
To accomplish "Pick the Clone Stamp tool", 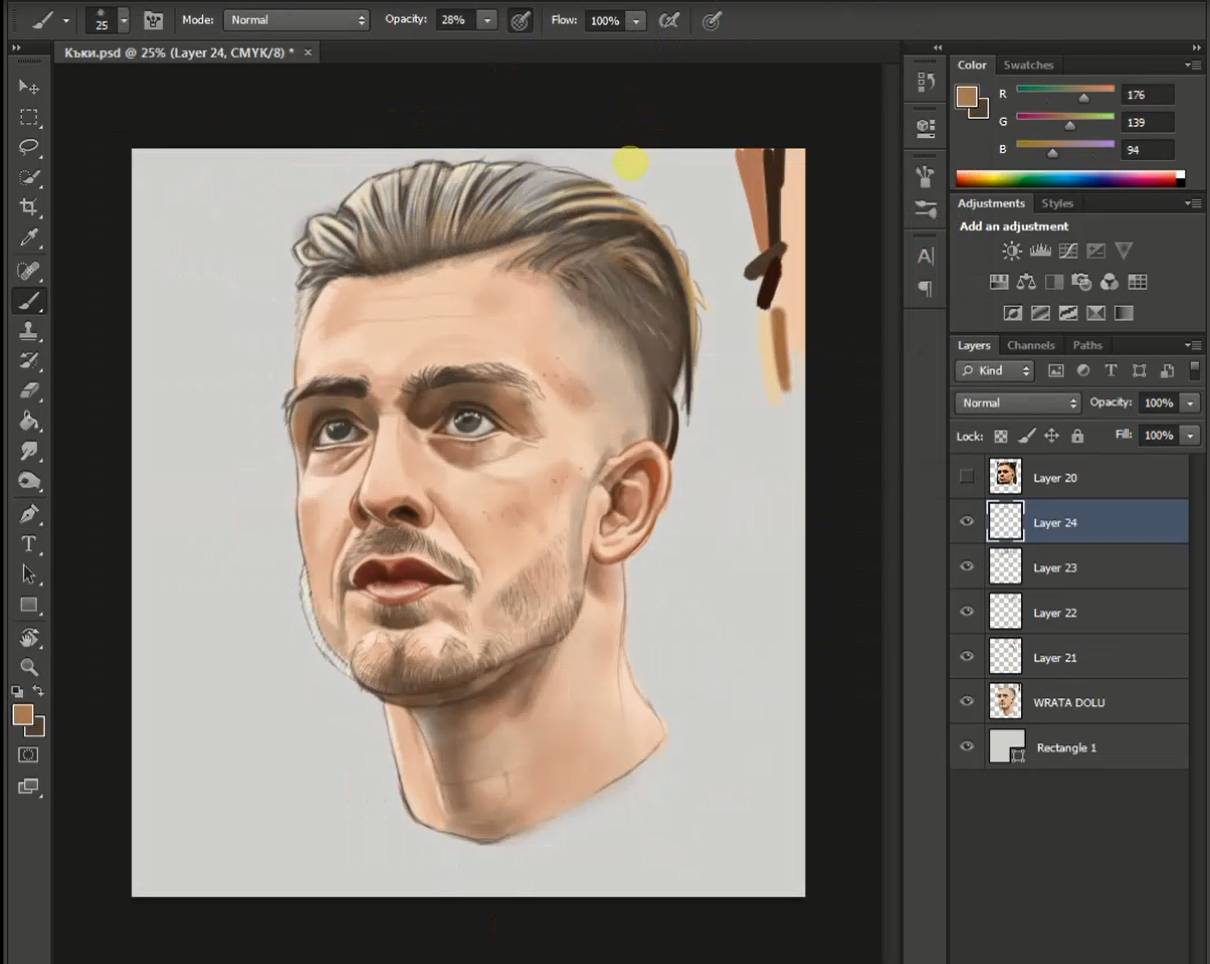I will coord(29,331).
